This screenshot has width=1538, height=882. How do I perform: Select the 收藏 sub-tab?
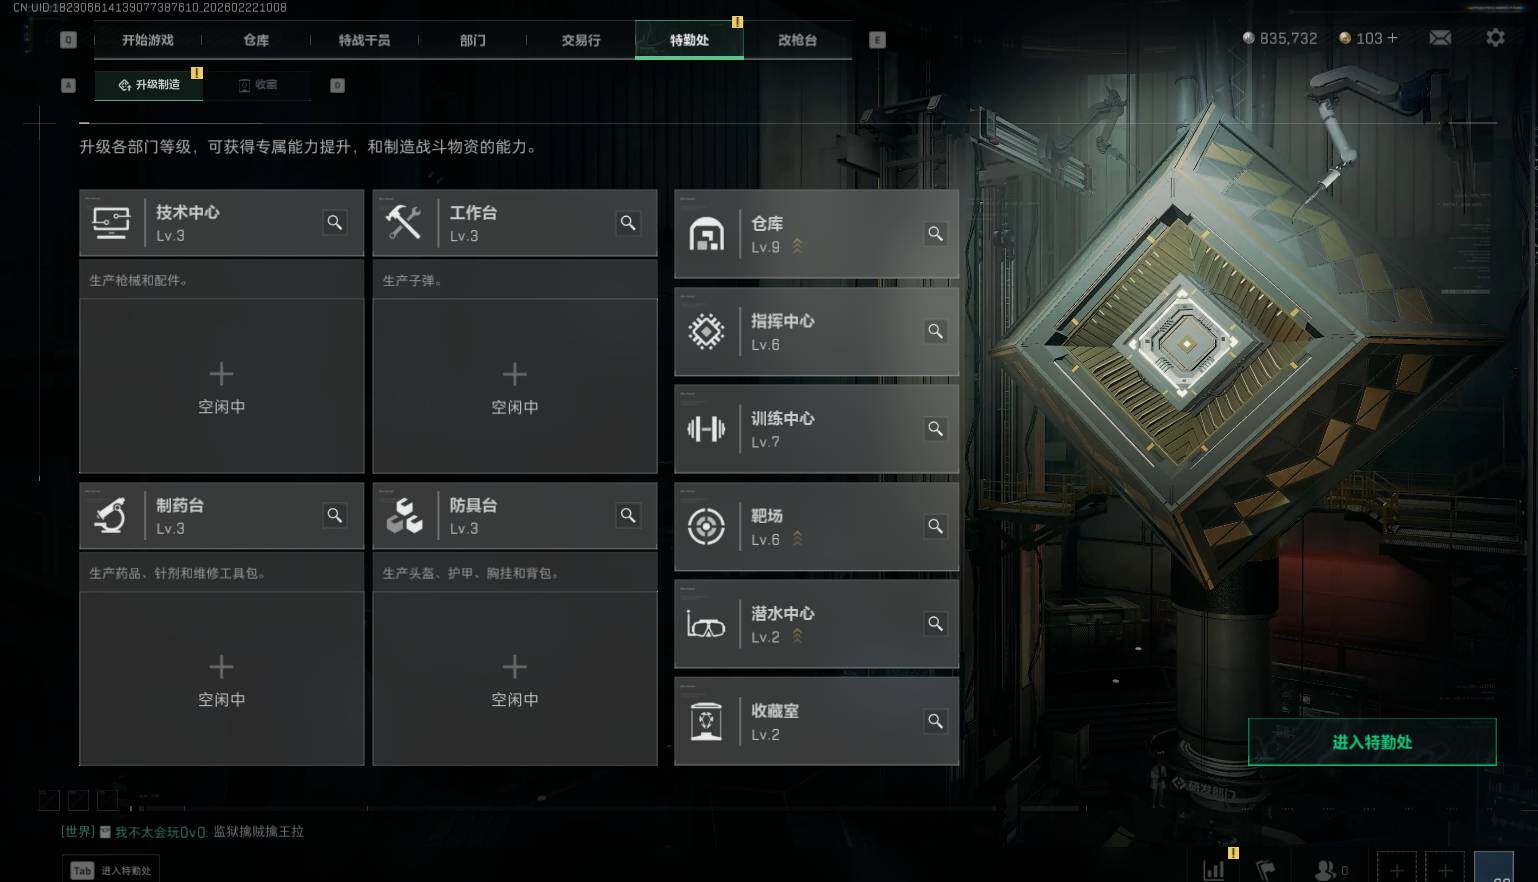coord(258,85)
